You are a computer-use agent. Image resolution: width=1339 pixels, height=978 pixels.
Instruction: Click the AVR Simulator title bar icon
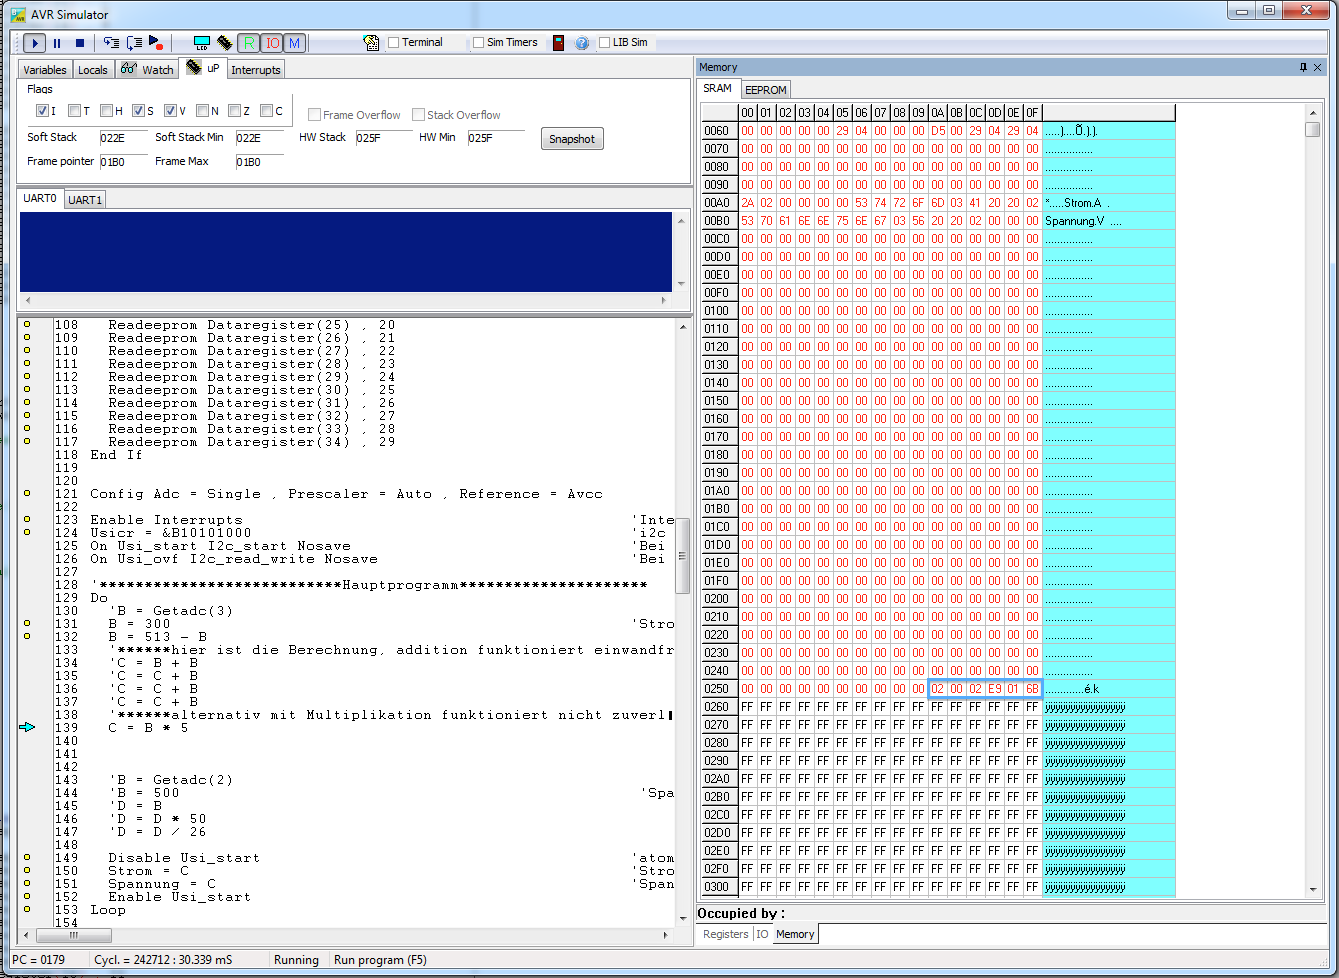coord(18,14)
